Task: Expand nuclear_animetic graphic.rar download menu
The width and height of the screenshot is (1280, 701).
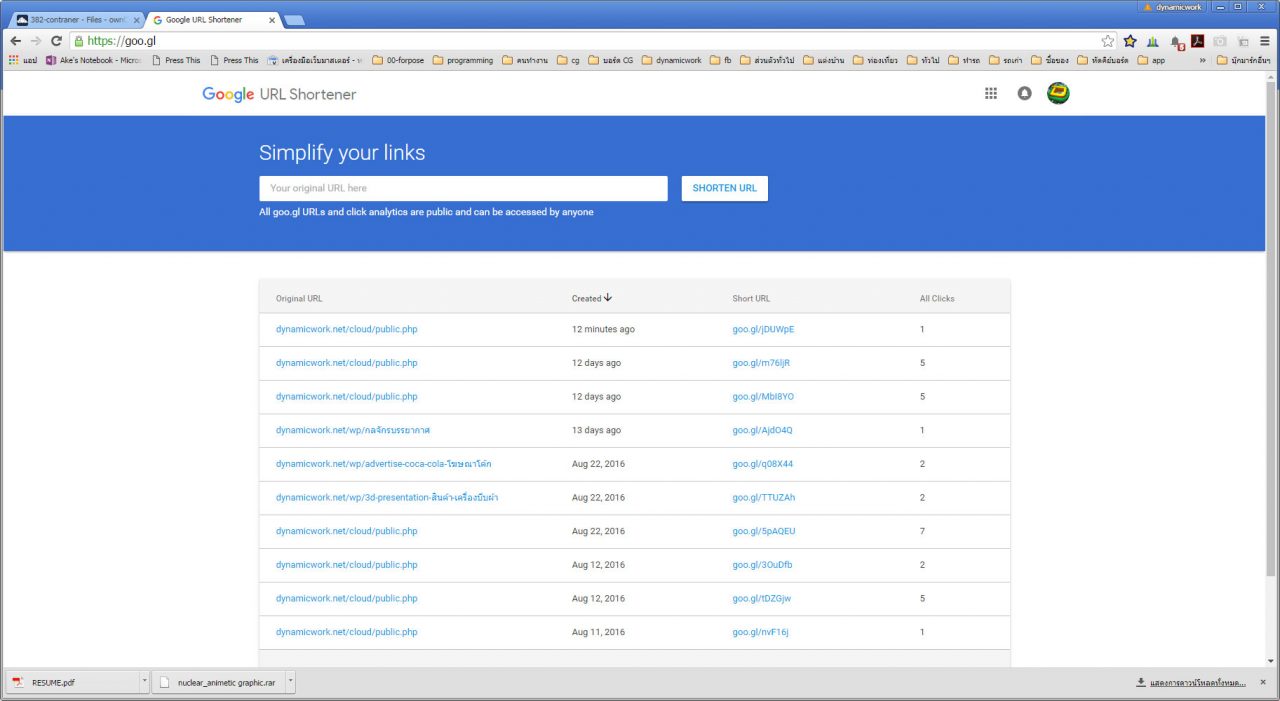Action: click(290, 682)
